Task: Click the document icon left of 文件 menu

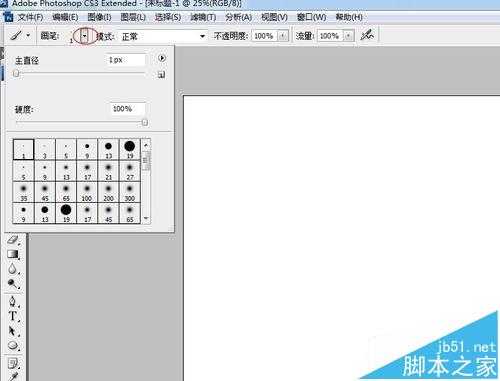Action: (7, 17)
